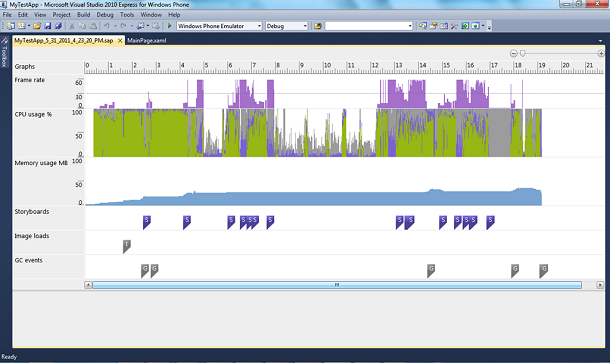Click the Copy toolbar icon
This screenshot has width=610, height=363.
point(82,26)
